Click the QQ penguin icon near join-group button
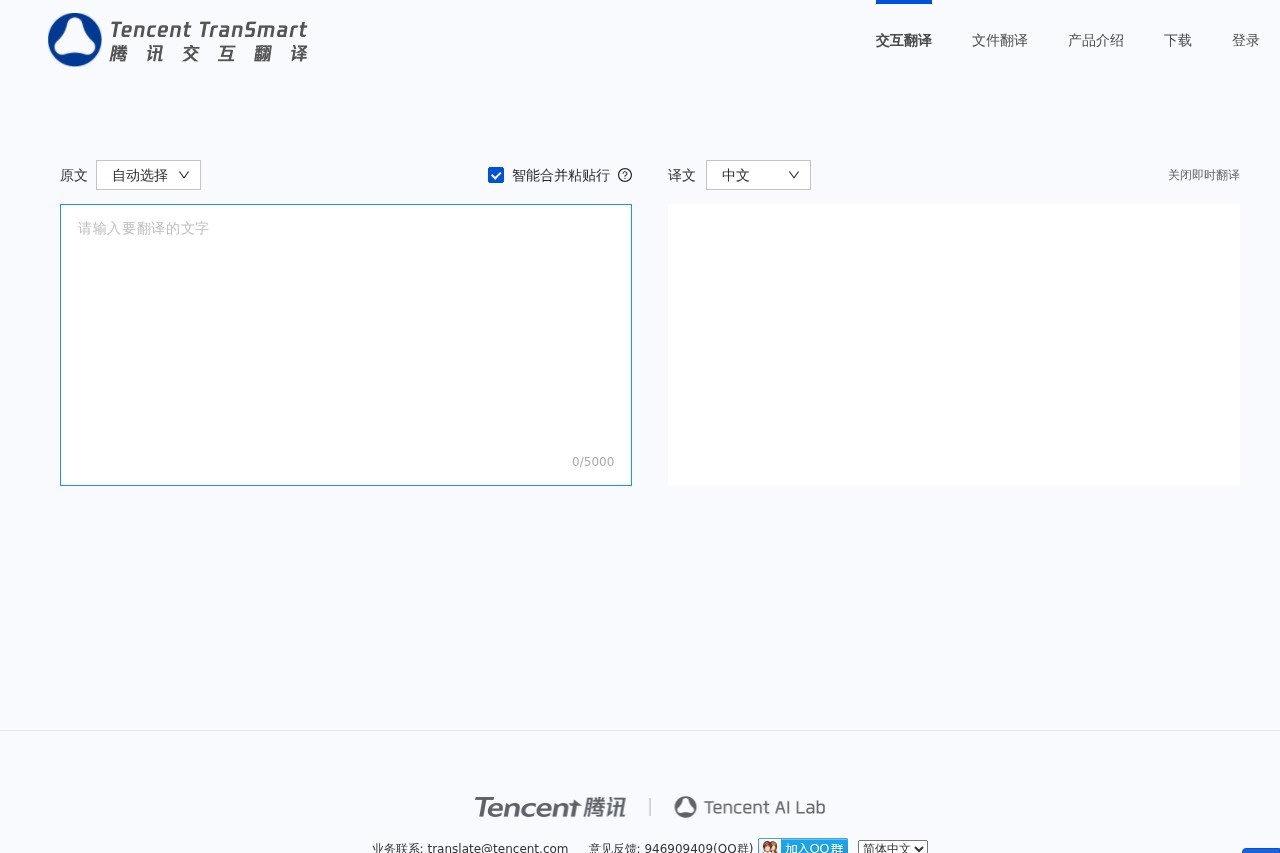 (770, 846)
